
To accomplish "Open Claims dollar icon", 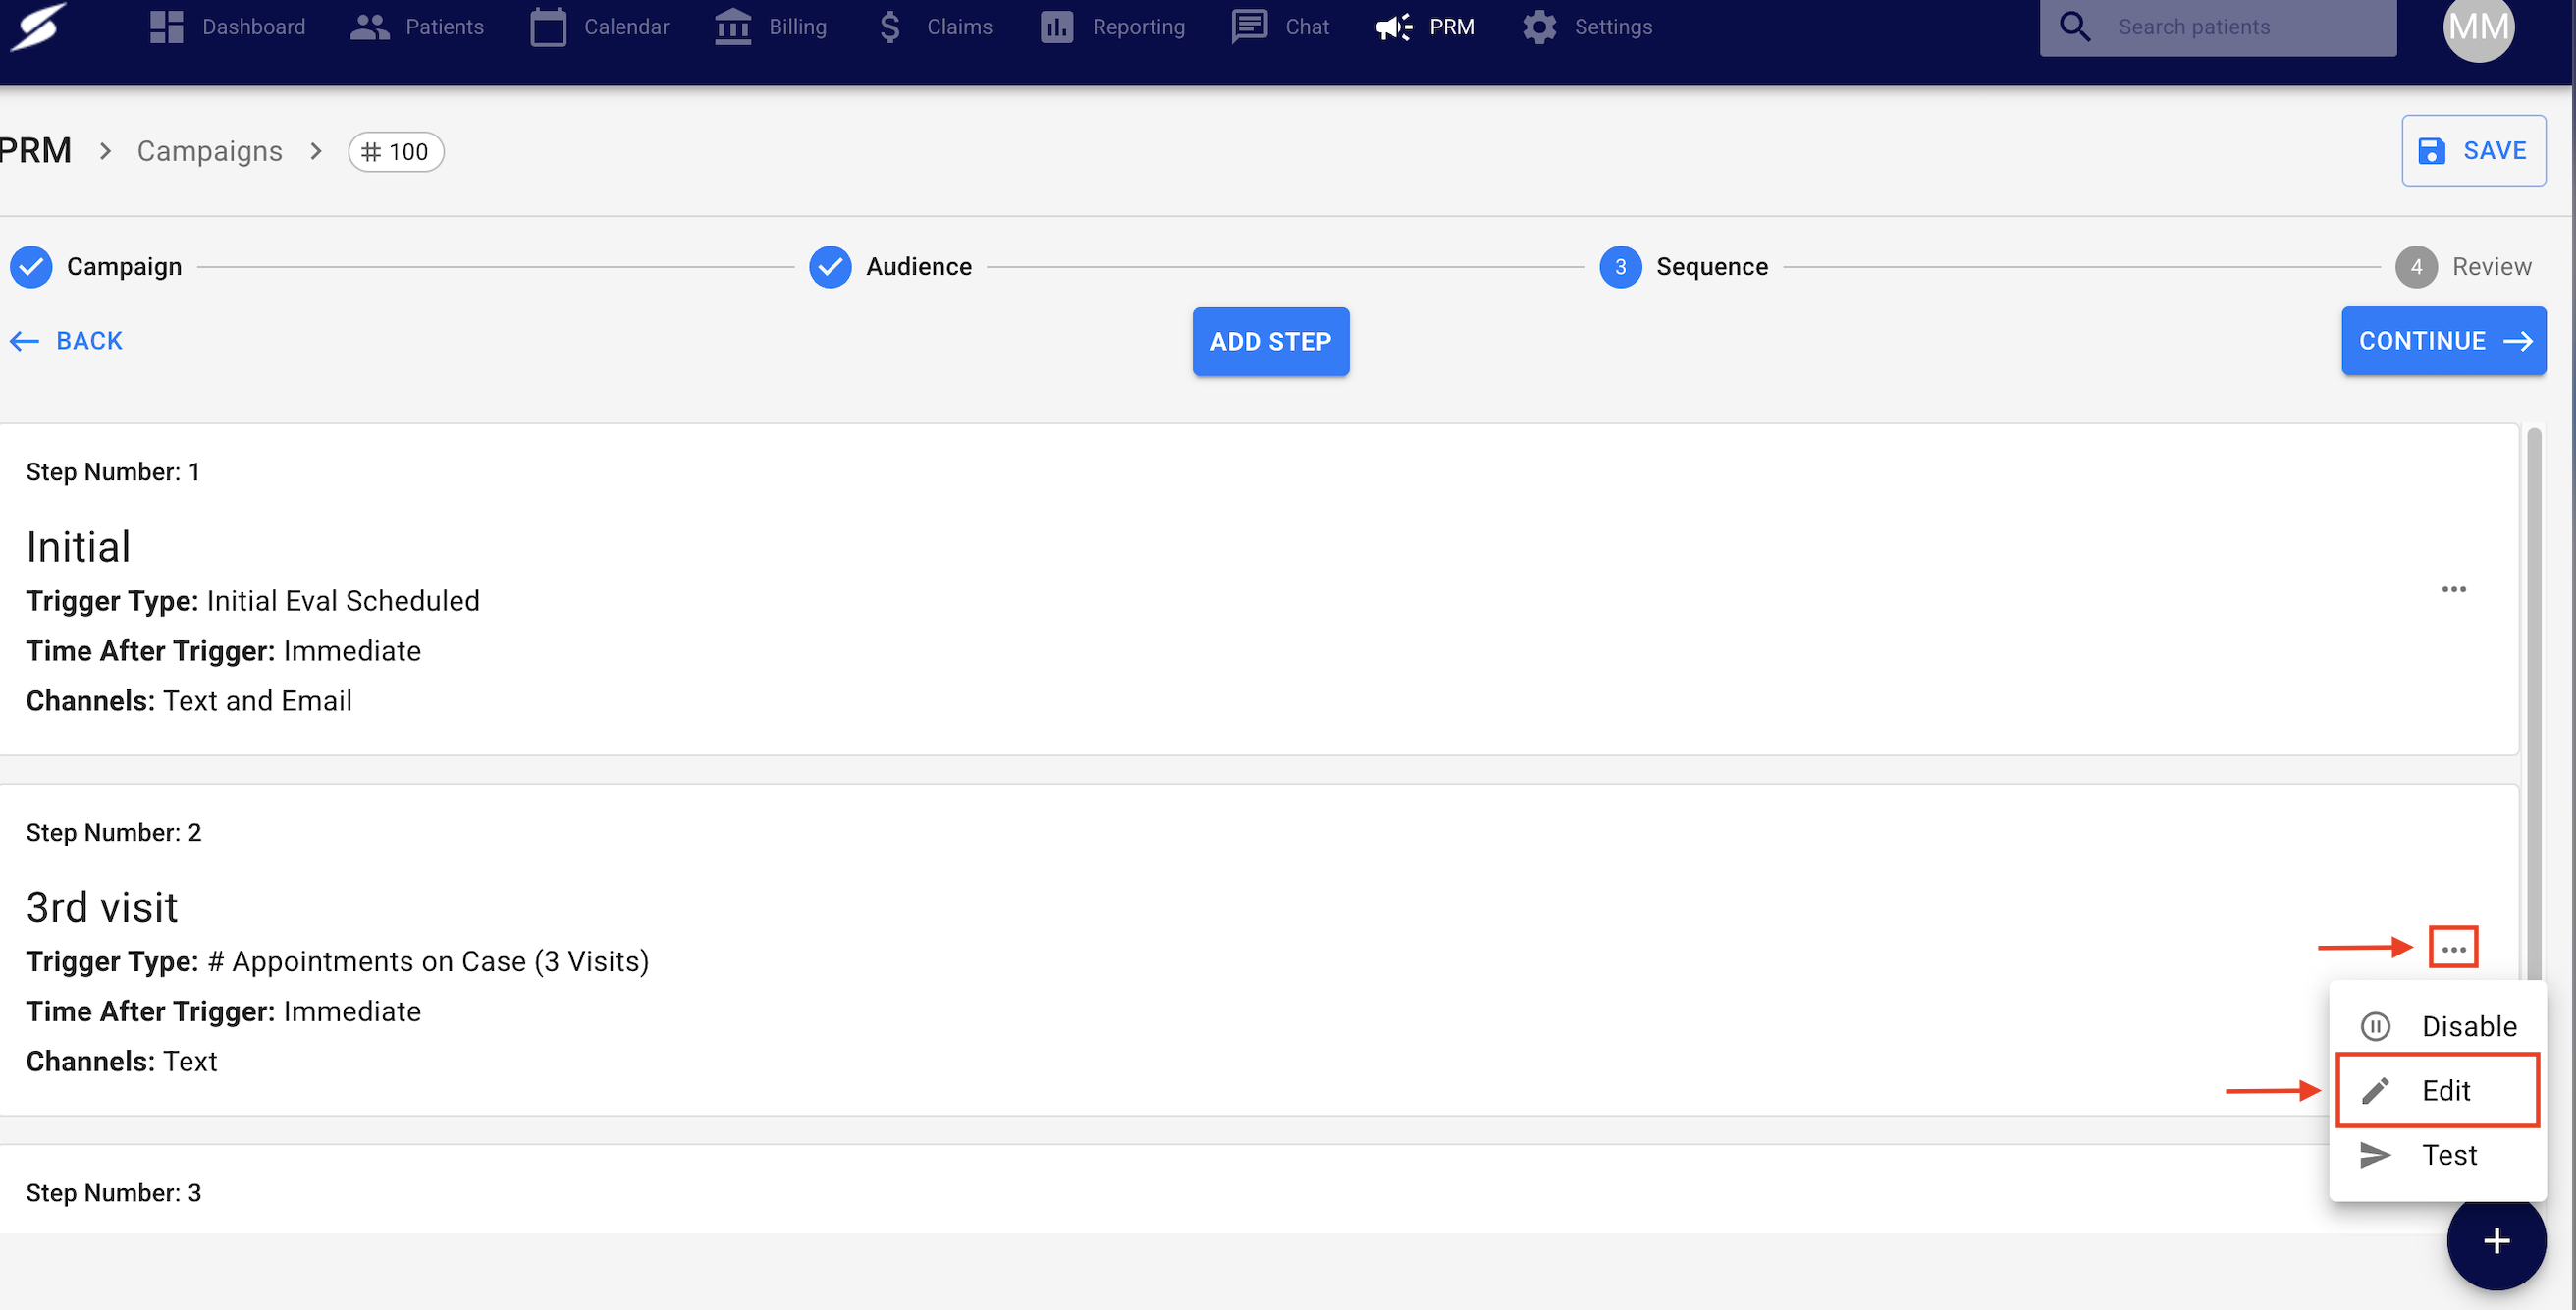I will click(x=889, y=27).
